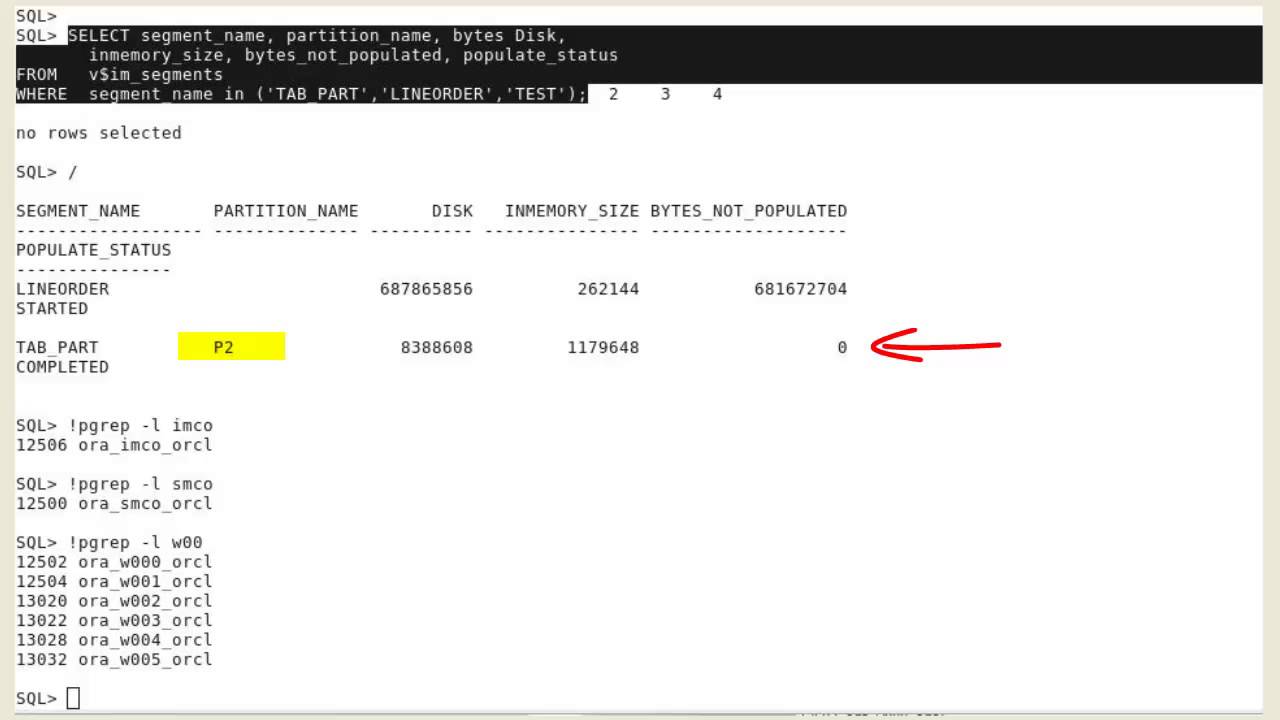This screenshot has width=1280, height=720.
Task: Select the 13032 ora_w005_orcl line
Action: [x=114, y=660]
